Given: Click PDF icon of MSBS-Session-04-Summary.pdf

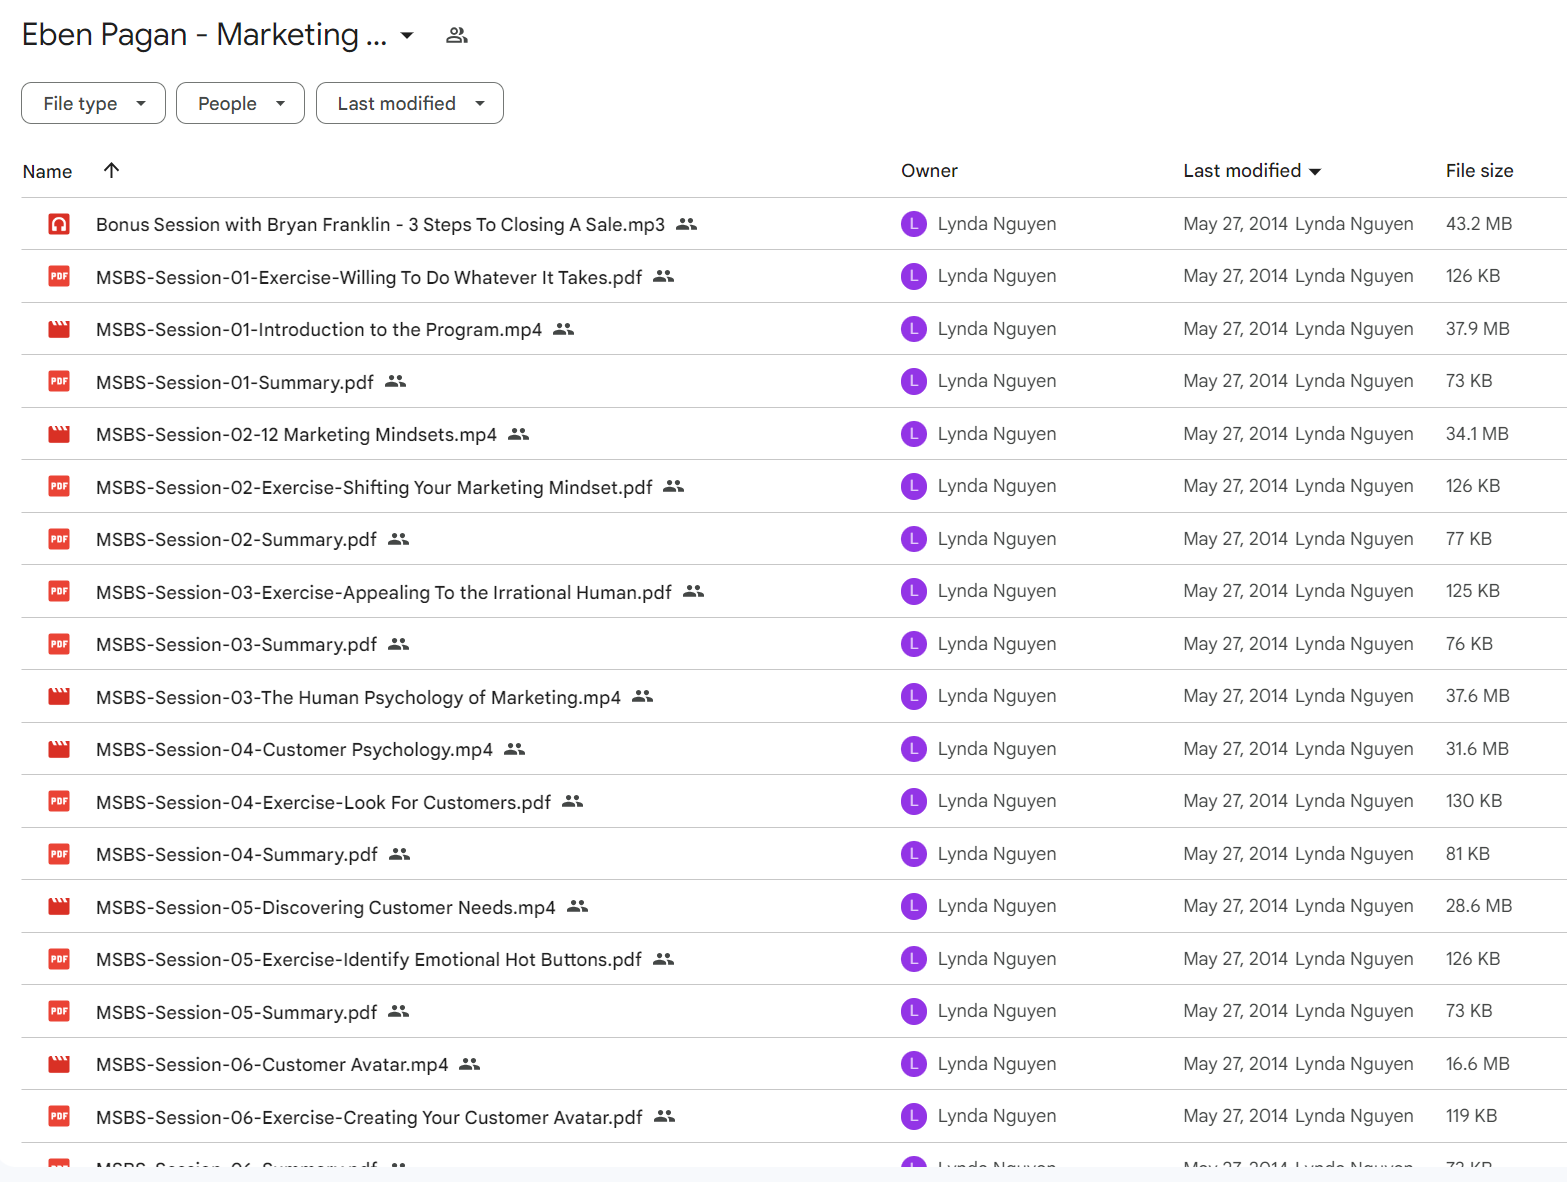Looking at the screenshot, I should (59, 854).
